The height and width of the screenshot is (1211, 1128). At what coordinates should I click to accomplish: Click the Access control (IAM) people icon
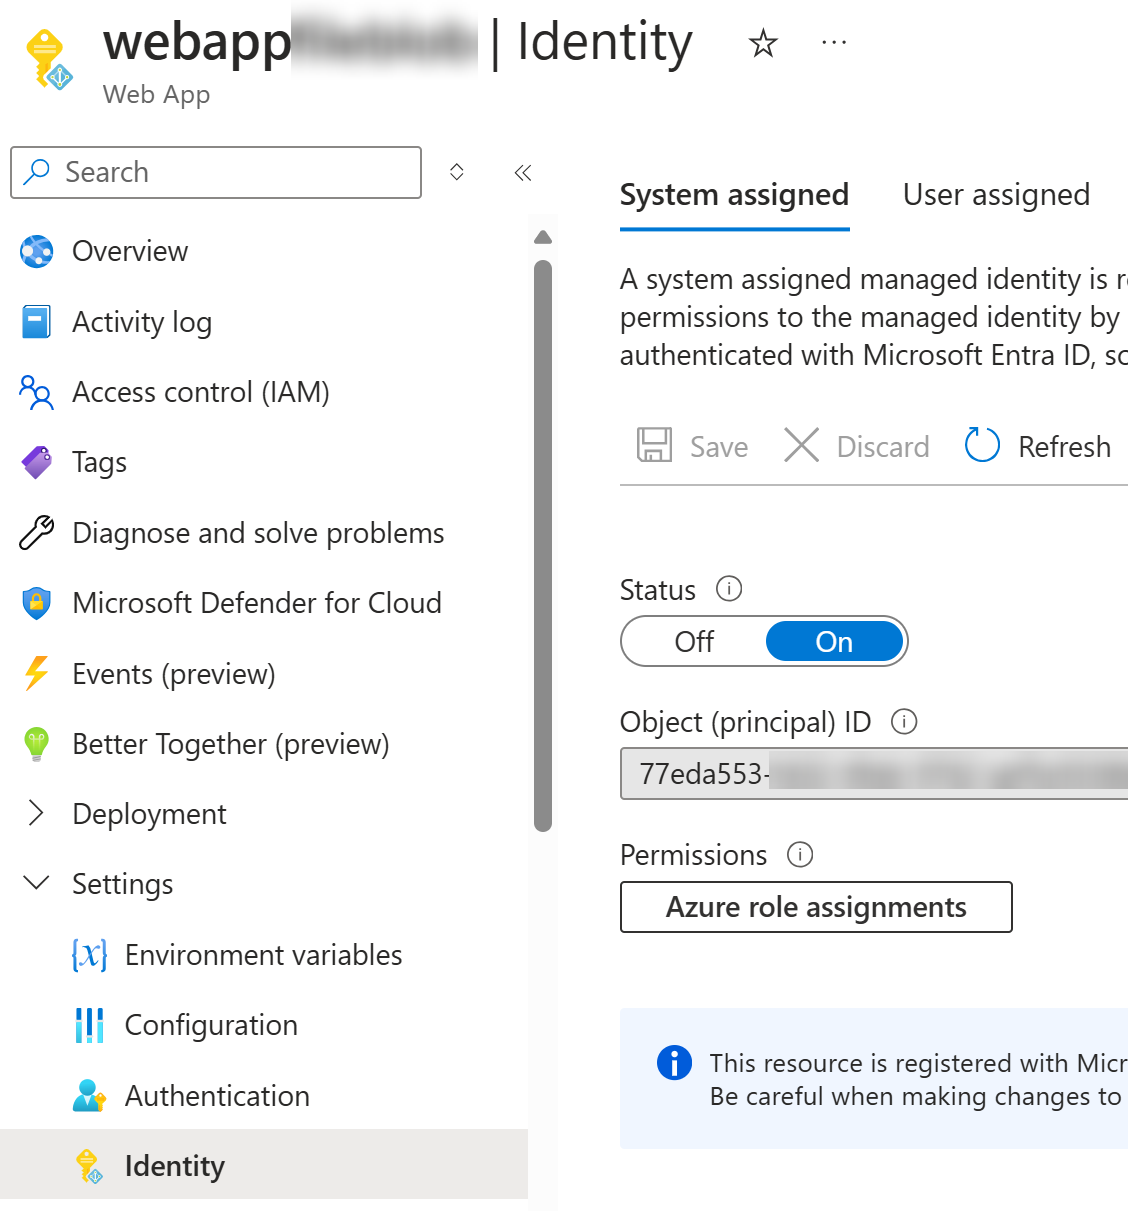(37, 393)
